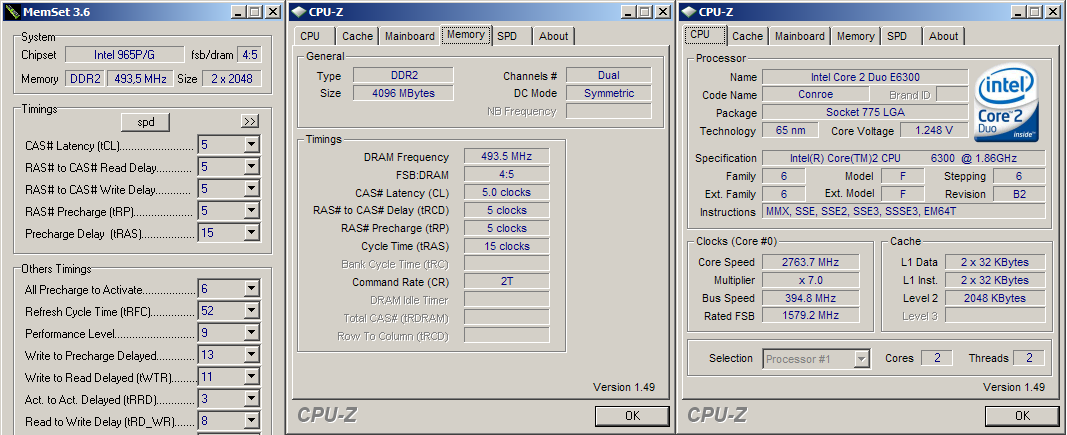Click the Level 2 2048 KBytes cache value
Image resolution: width=1067 pixels, height=435 pixels.
pos(994,297)
